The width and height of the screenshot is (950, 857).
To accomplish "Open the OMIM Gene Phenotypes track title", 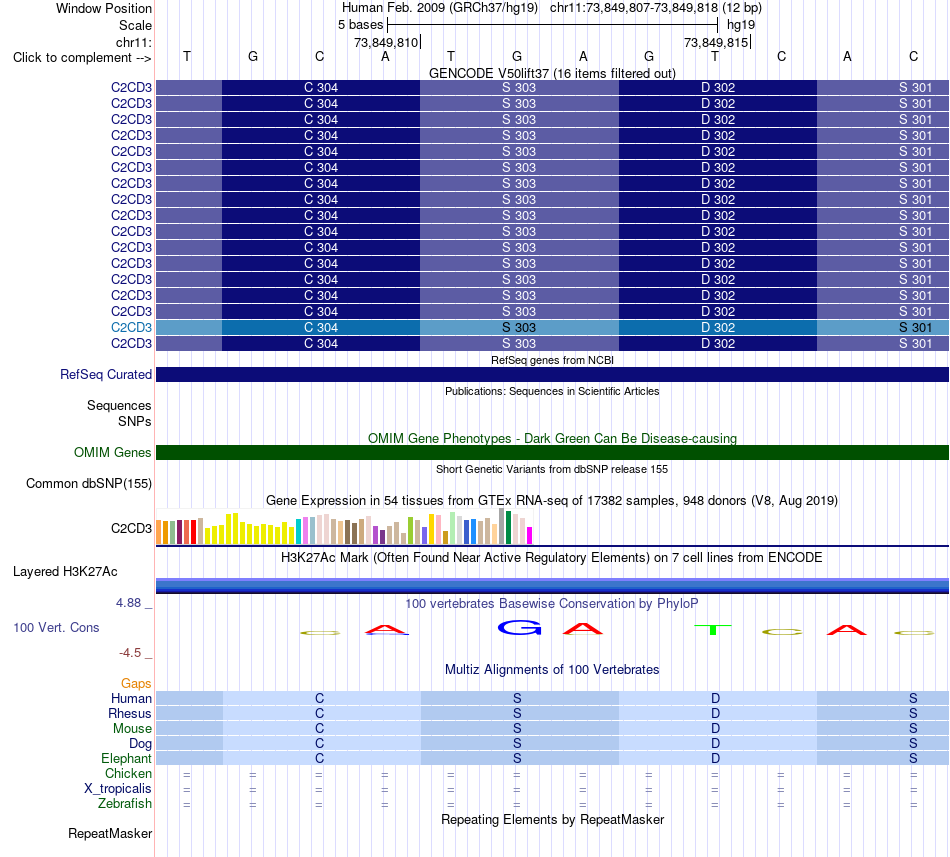I will click(x=552, y=438).
